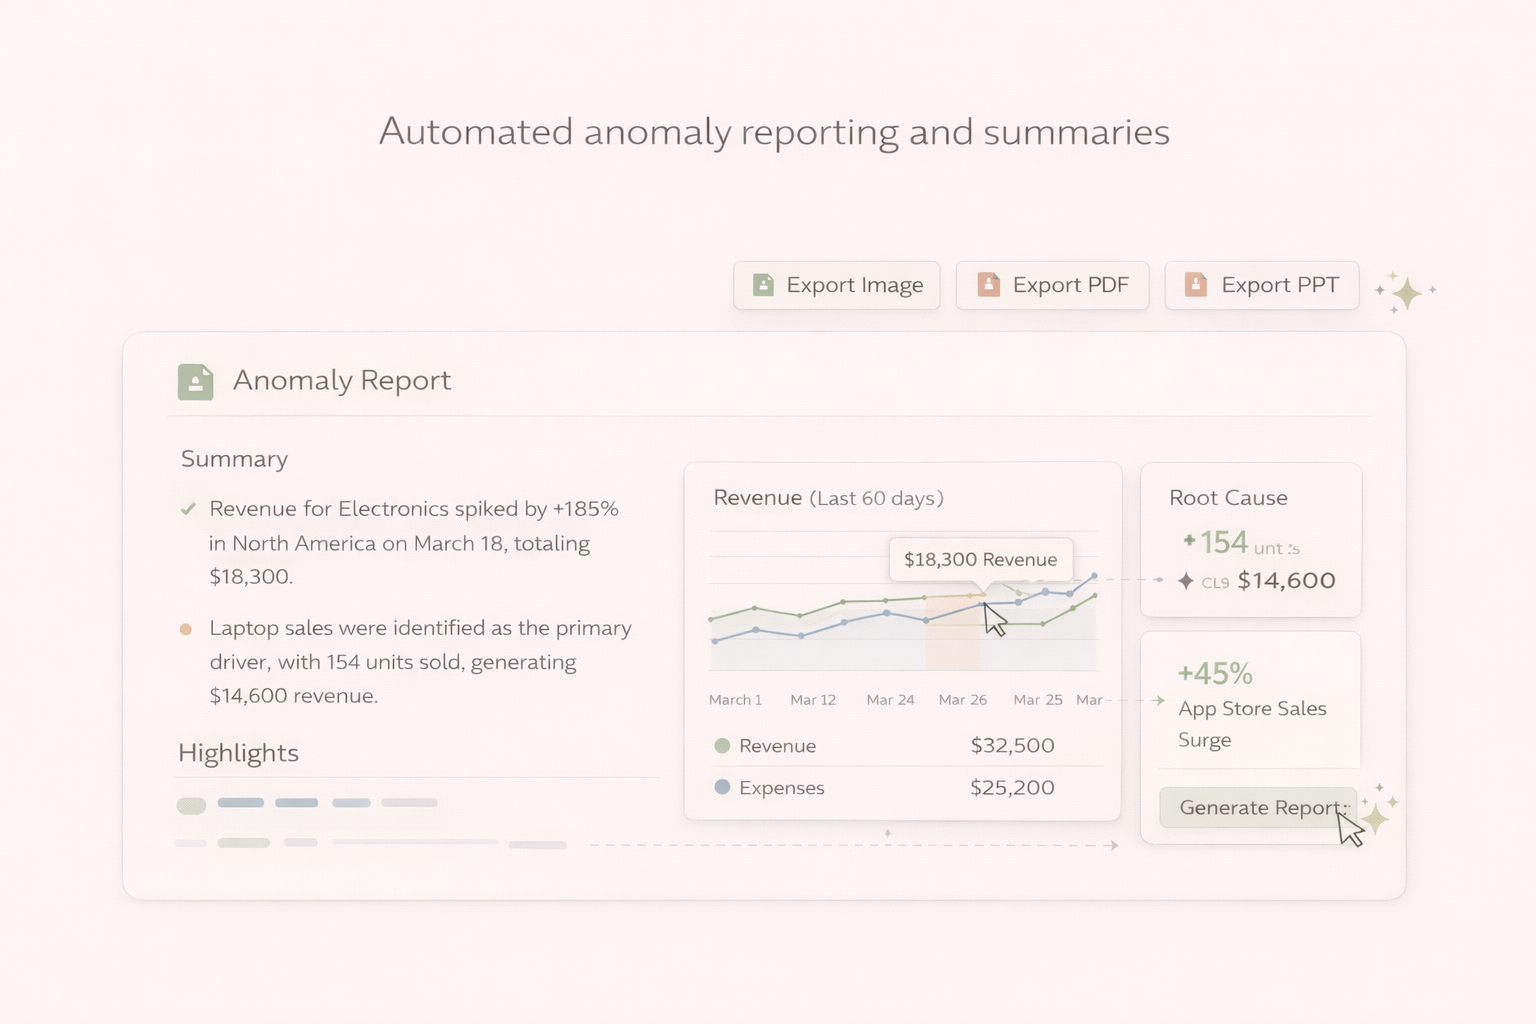This screenshot has height=1024, width=1536.
Task: Click the last blue data point on chart
Action: point(1094,576)
